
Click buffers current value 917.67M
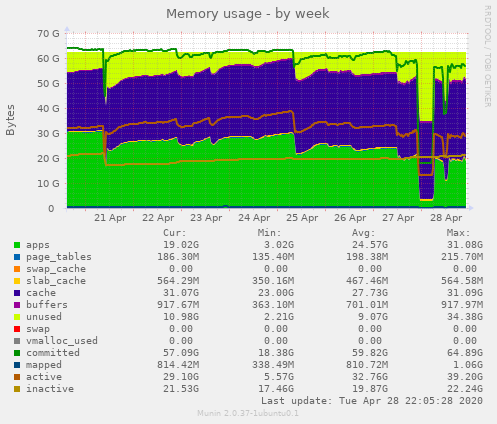coord(178,305)
